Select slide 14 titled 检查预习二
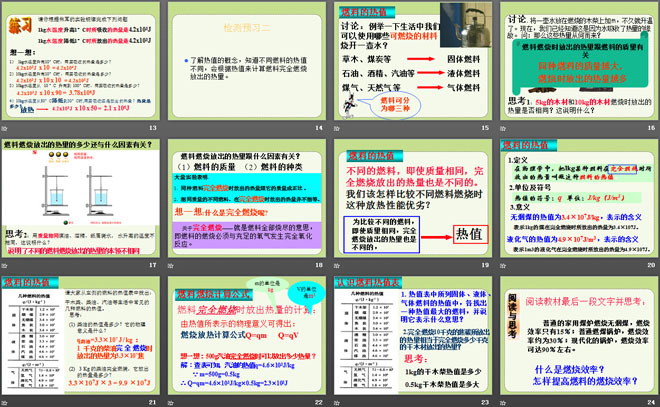 247,62
